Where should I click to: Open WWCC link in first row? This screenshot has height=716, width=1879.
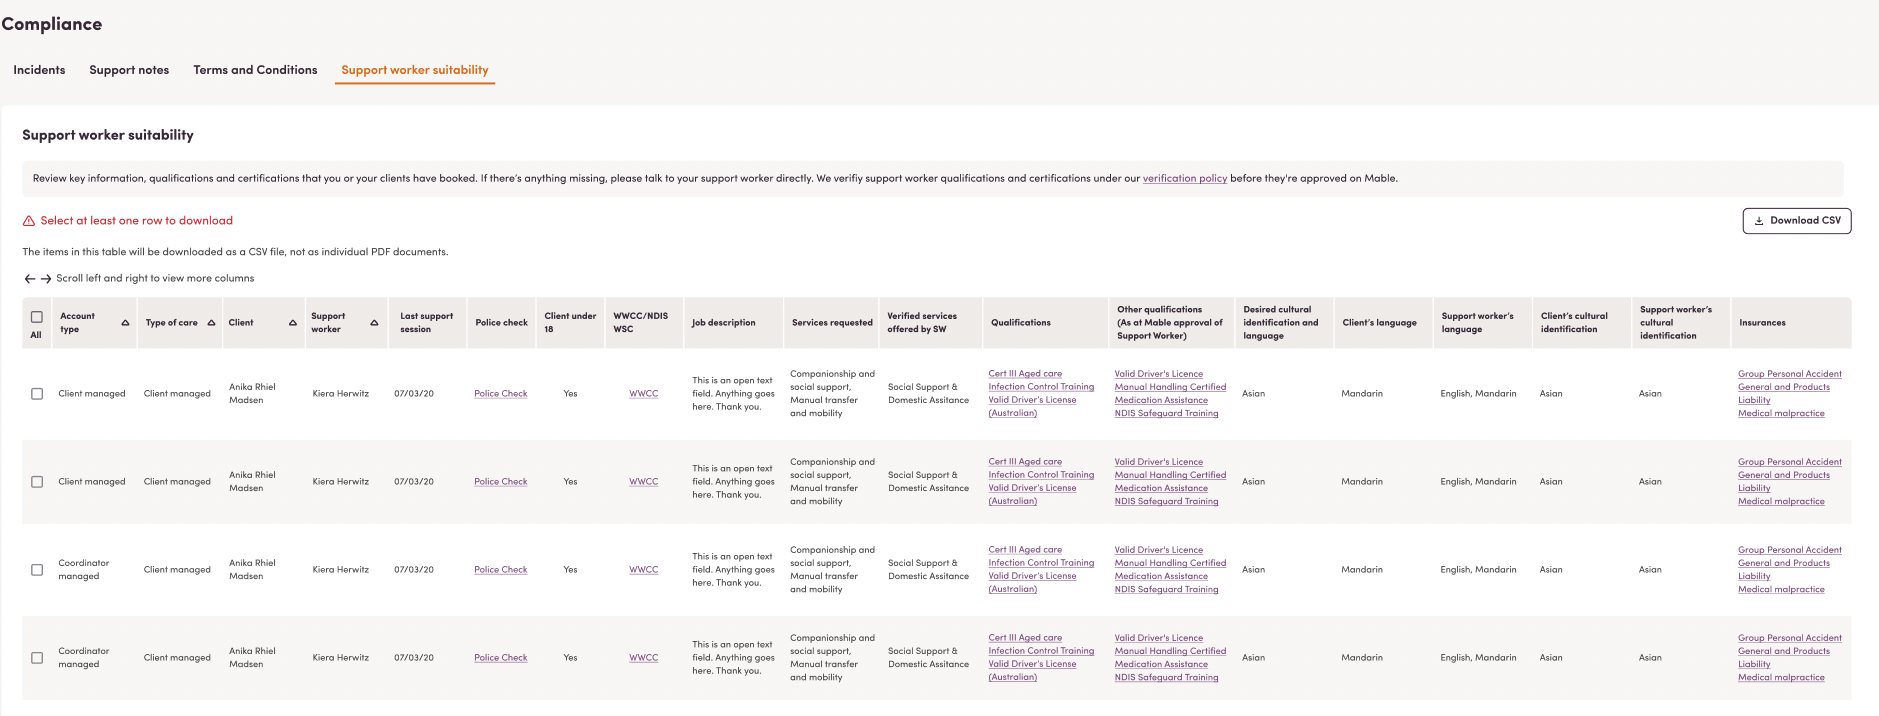pos(643,394)
